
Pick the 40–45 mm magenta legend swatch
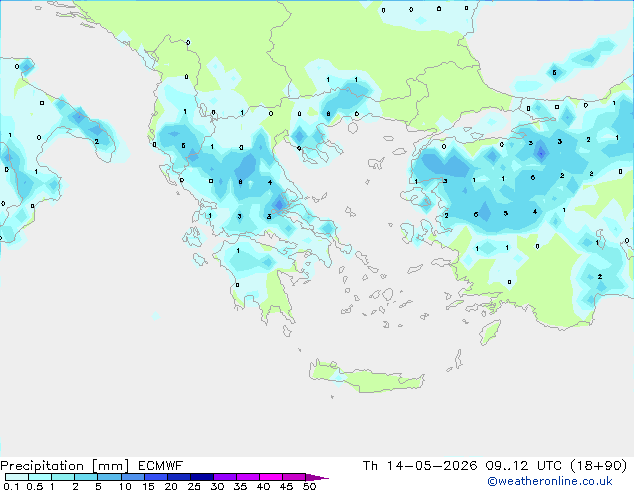[271, 477]
